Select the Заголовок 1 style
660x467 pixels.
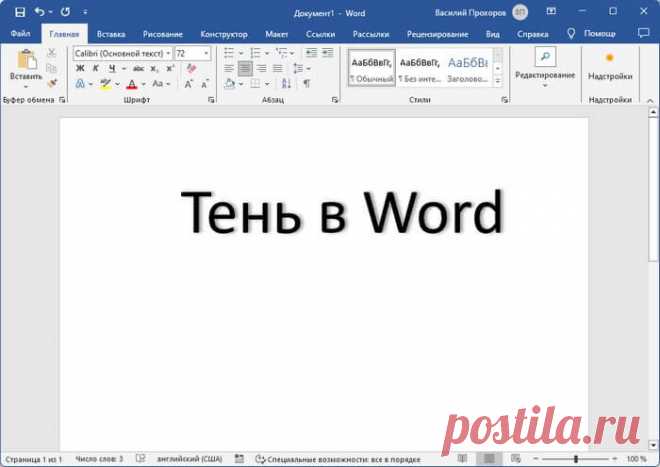(468, 68)
